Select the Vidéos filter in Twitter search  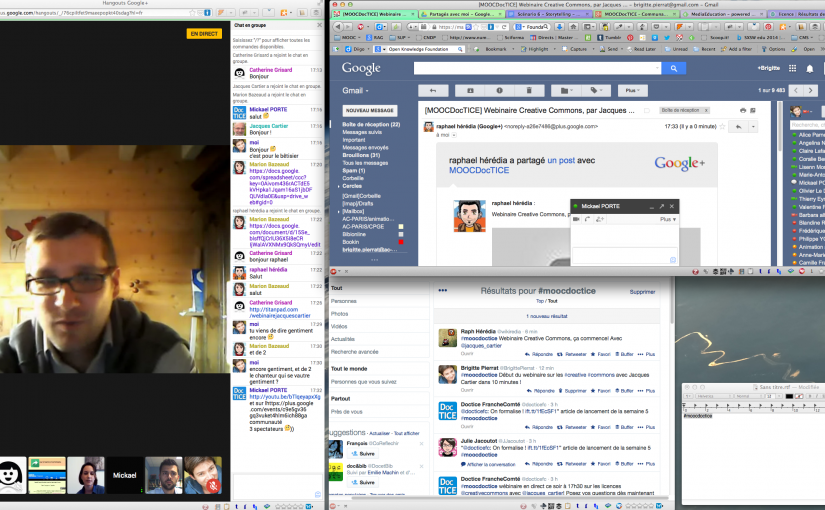point(339,326)
